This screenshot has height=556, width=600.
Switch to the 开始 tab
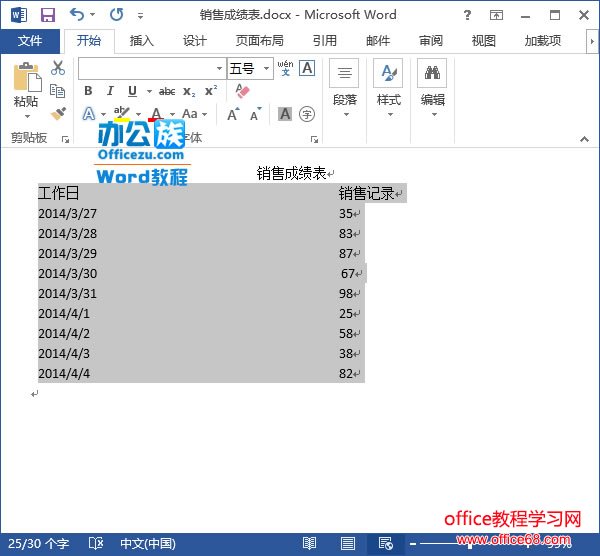pyautogui.click(x=89, y=41)
